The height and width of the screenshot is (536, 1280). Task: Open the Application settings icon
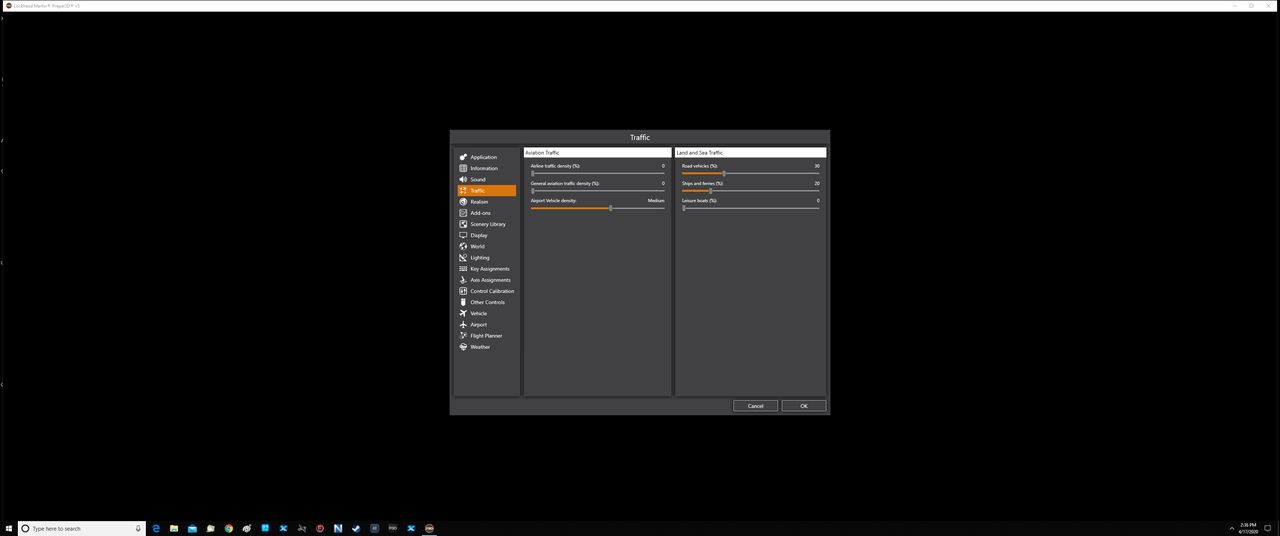(x=463, y=157)
